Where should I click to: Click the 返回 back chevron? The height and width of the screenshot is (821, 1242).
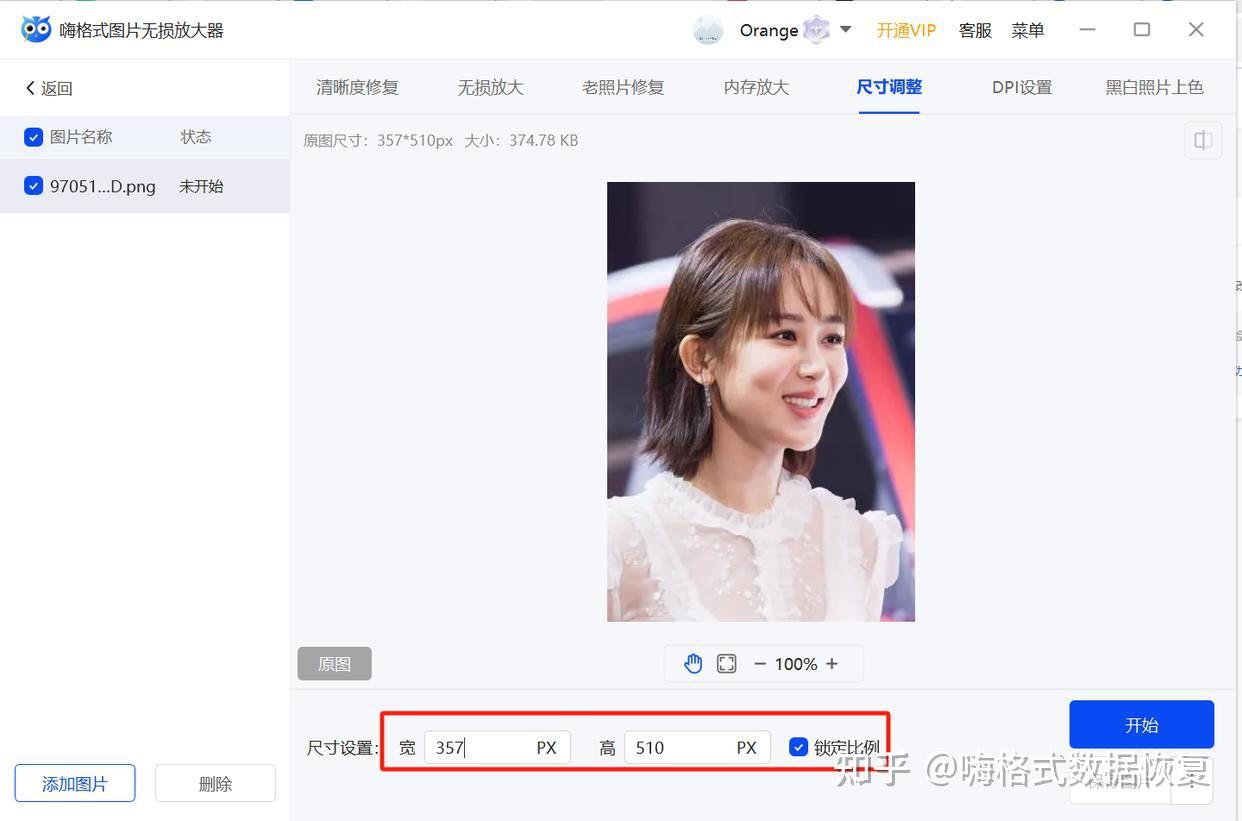(x=31, y=87)
